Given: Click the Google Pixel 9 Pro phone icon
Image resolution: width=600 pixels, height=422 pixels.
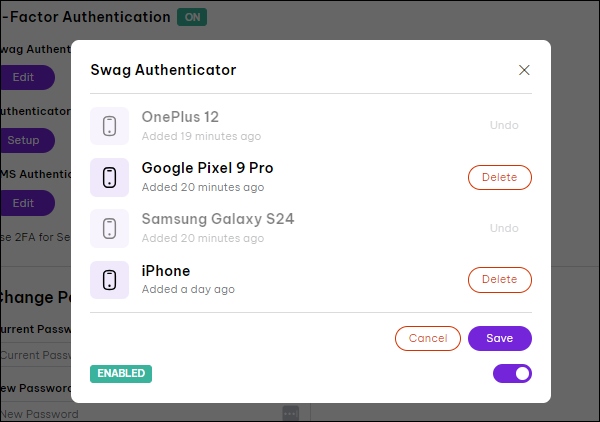Looking at the screenshot, I should click(109, 177).
